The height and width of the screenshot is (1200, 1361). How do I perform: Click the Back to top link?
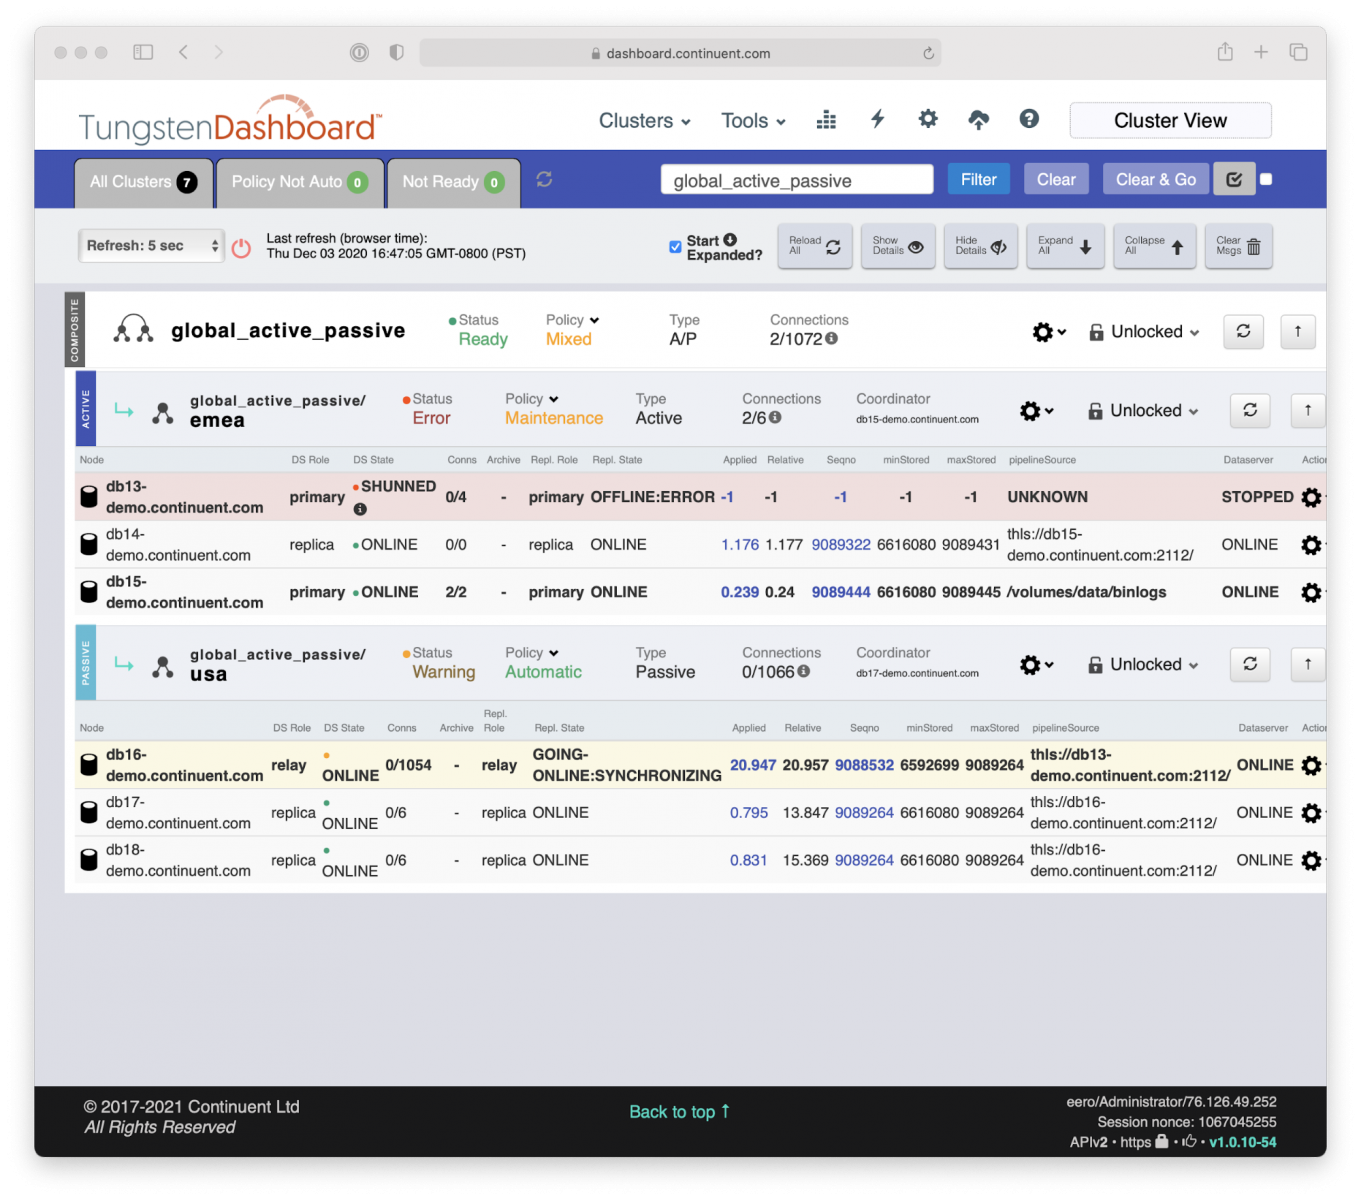coord(680,1112)
